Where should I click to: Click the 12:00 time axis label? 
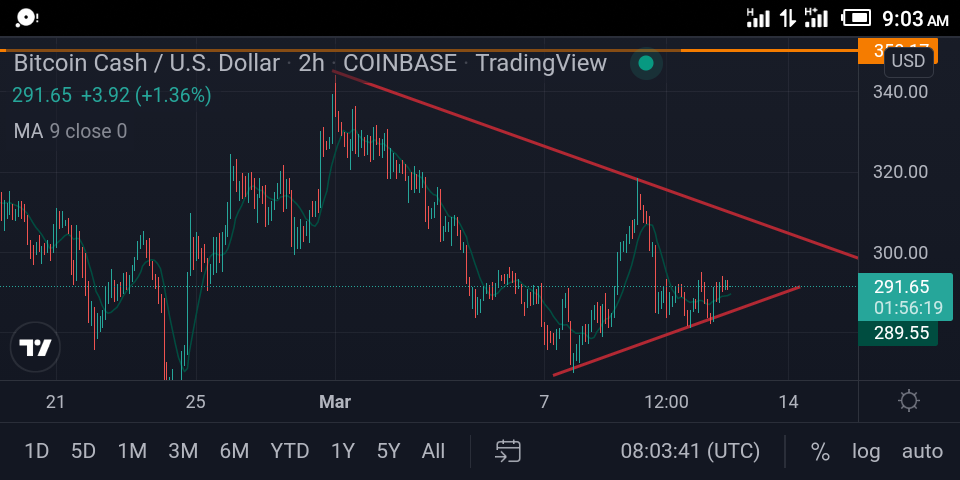(x=666, y=402)
